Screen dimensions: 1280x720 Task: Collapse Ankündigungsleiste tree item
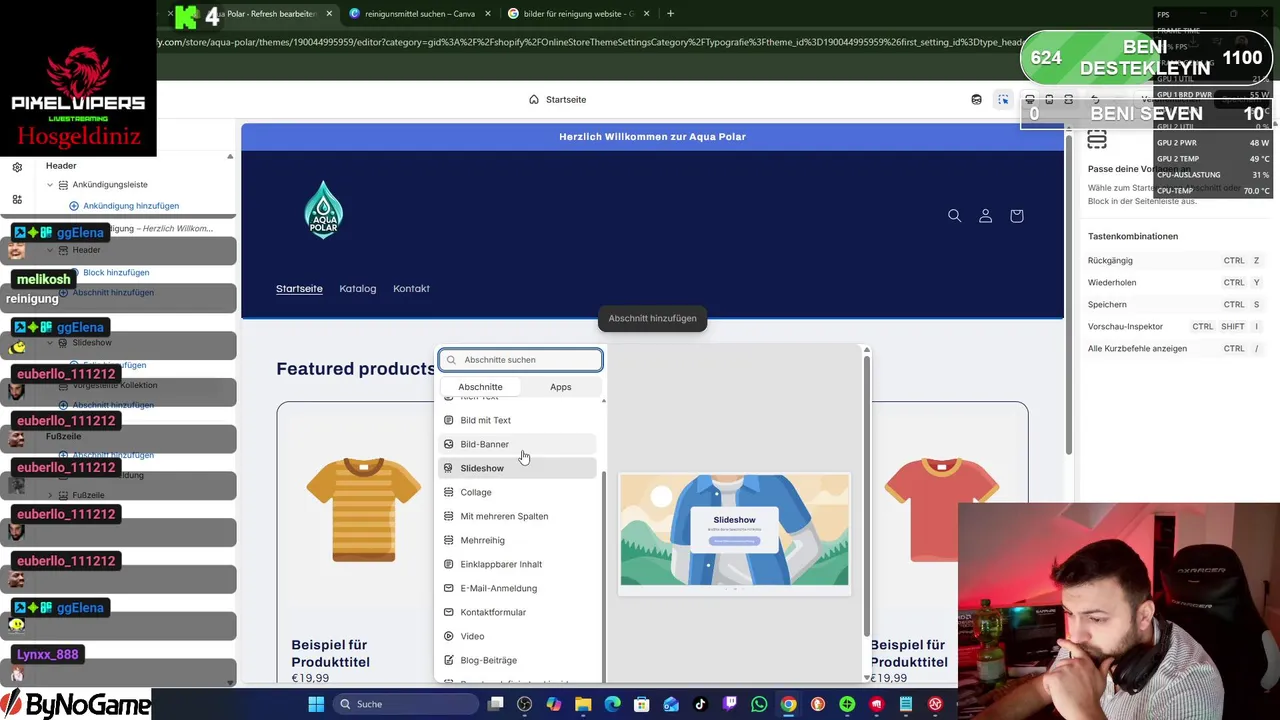(50, 185)
